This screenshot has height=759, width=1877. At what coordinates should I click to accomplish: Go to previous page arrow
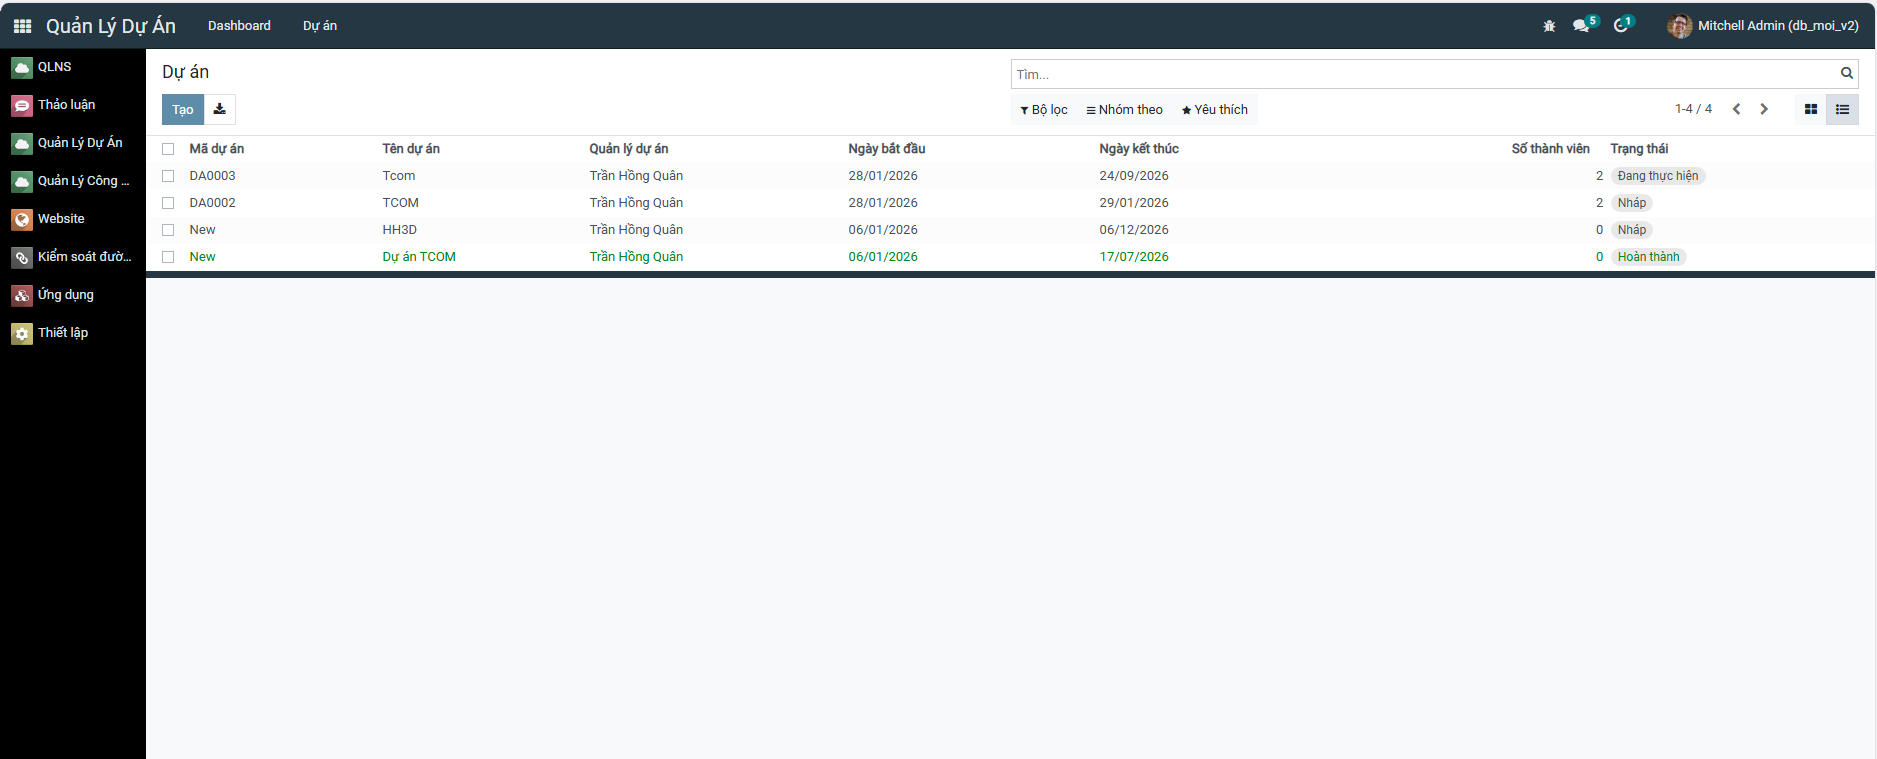click(1737, 109)
